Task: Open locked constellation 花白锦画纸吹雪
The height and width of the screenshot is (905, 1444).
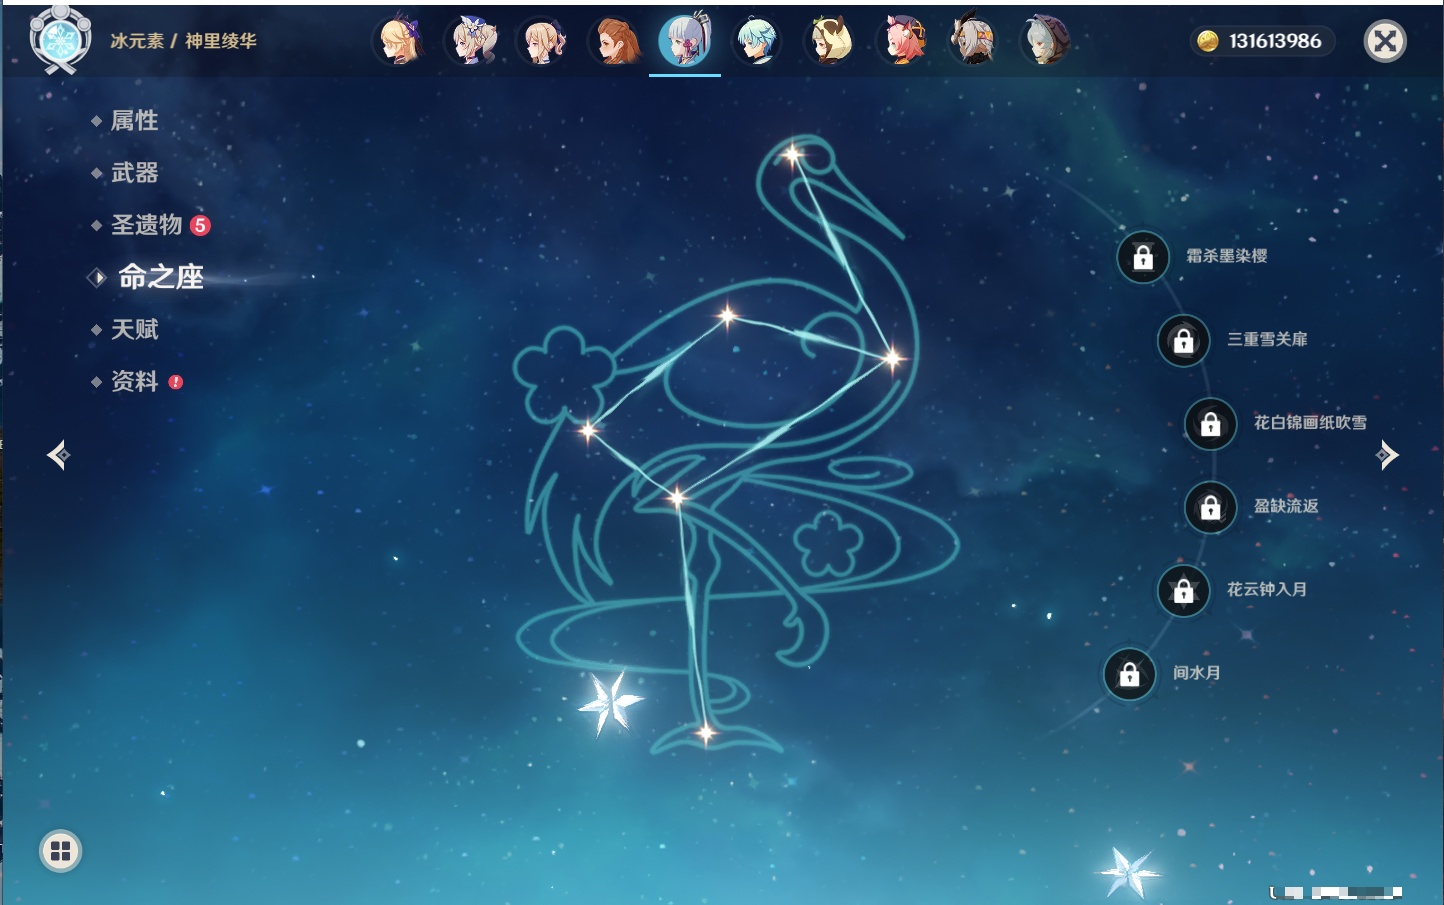Action: [1210, 423]
